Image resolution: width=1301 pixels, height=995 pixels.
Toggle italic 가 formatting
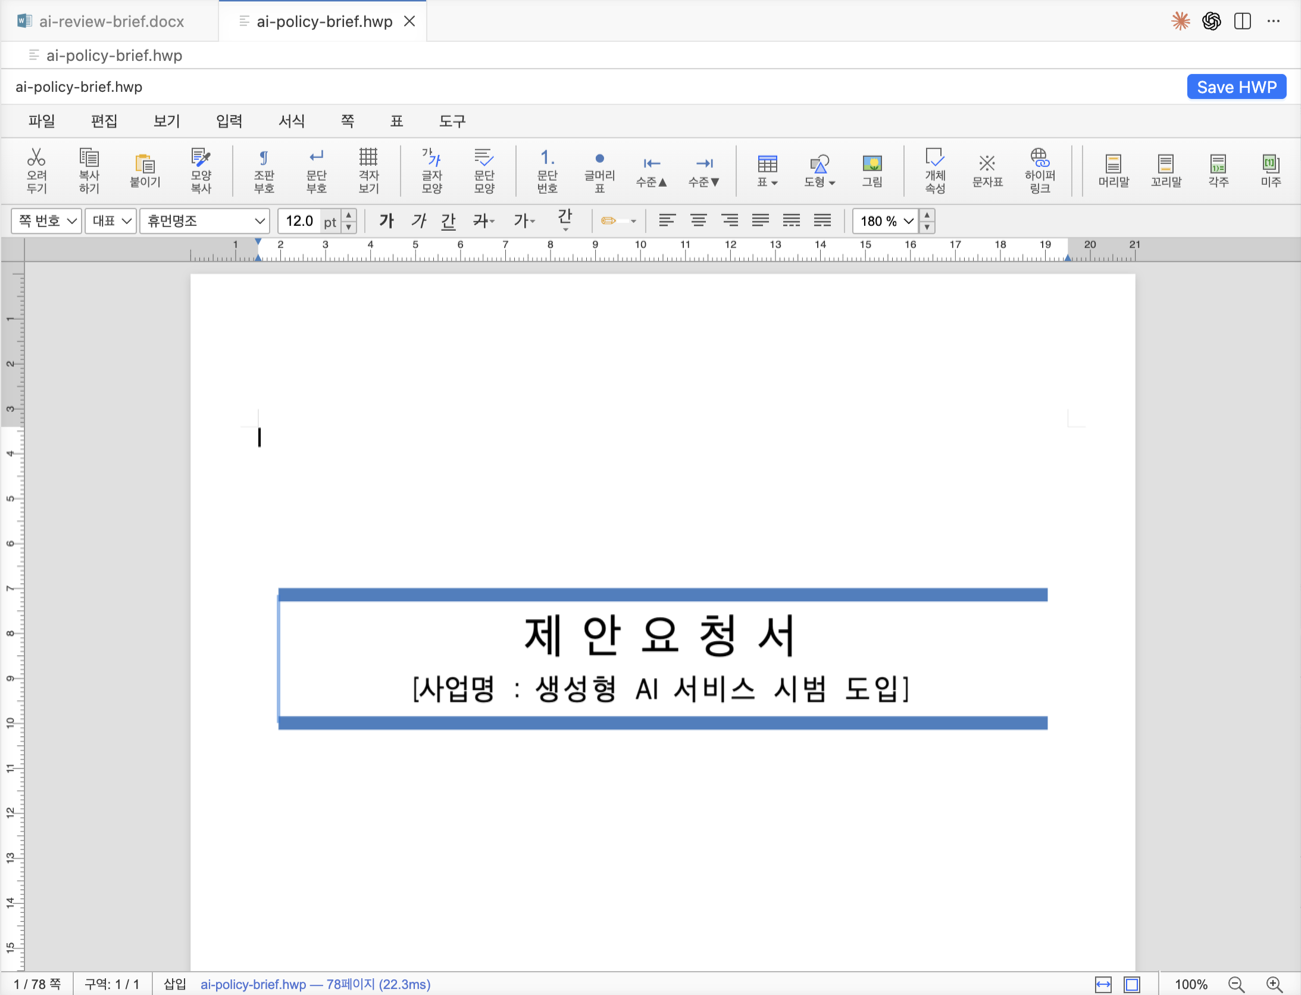[x=418, y=221]
